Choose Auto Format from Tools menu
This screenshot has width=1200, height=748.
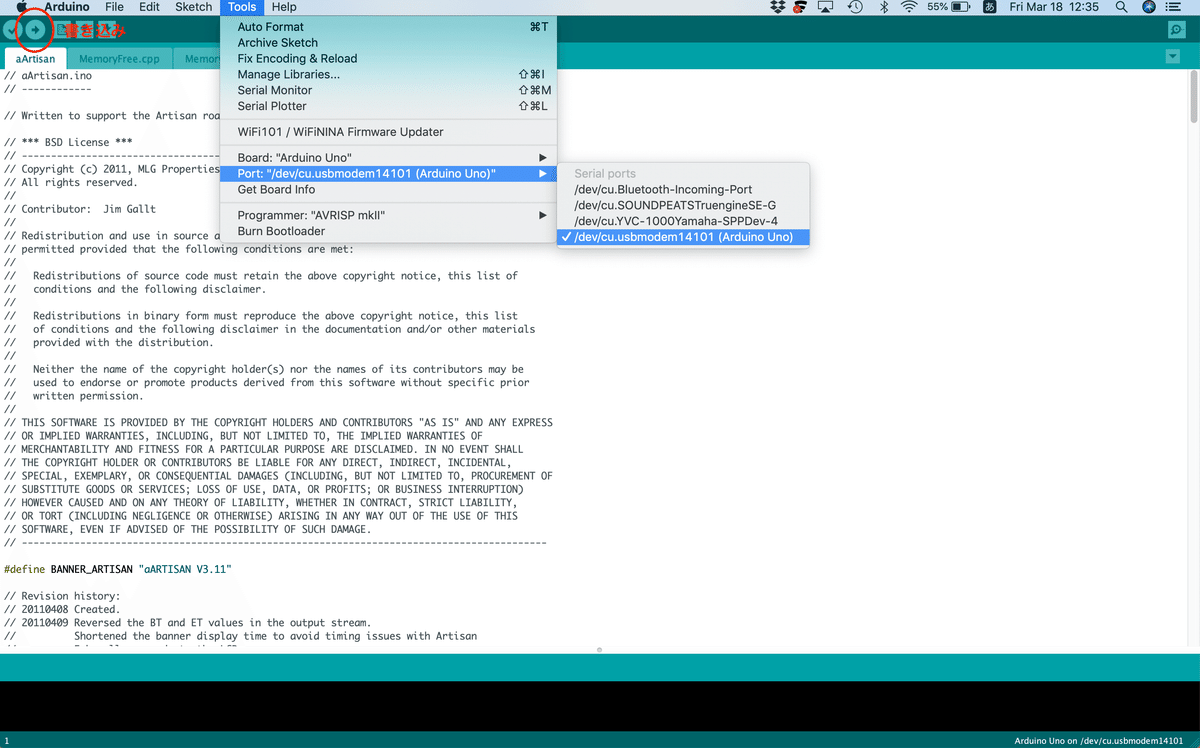click(389, 27)
